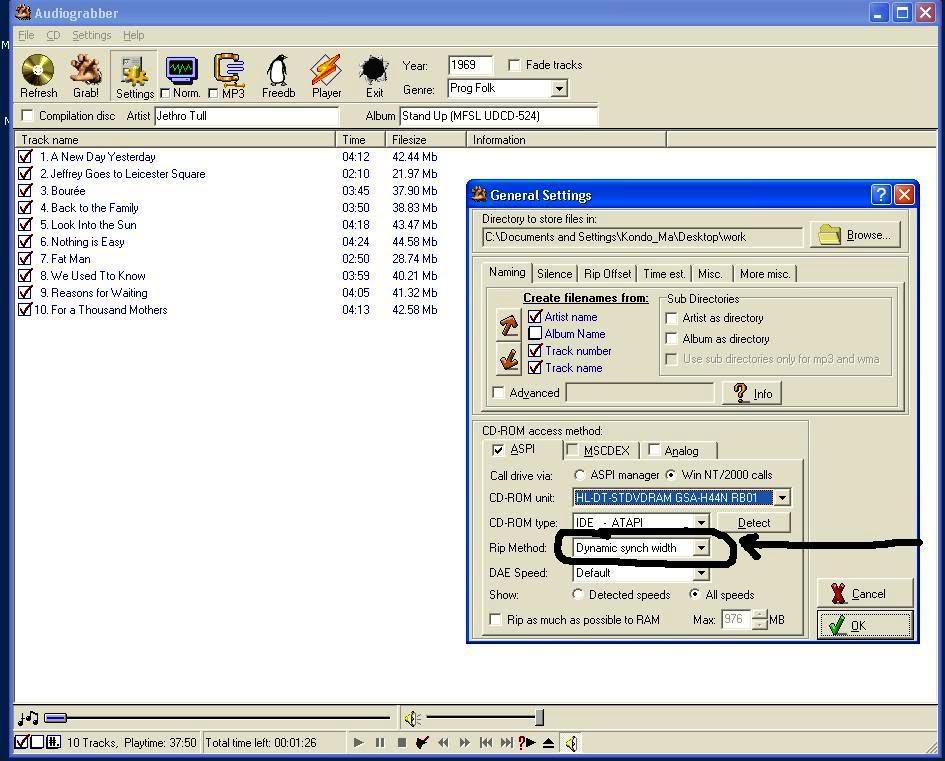Click the red question-mark play icon
Screen dimensions: 945x761
[x=527, y=742]
